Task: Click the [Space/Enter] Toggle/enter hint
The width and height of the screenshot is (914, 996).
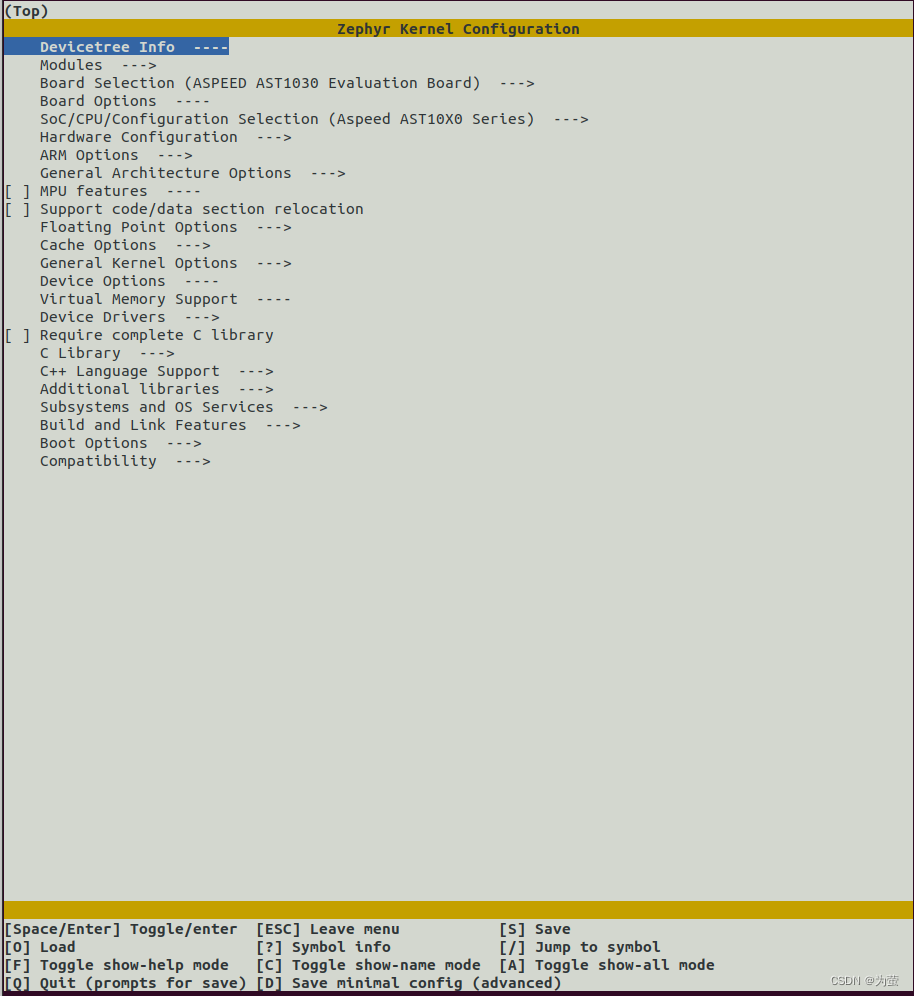Action: click(121, 929)
